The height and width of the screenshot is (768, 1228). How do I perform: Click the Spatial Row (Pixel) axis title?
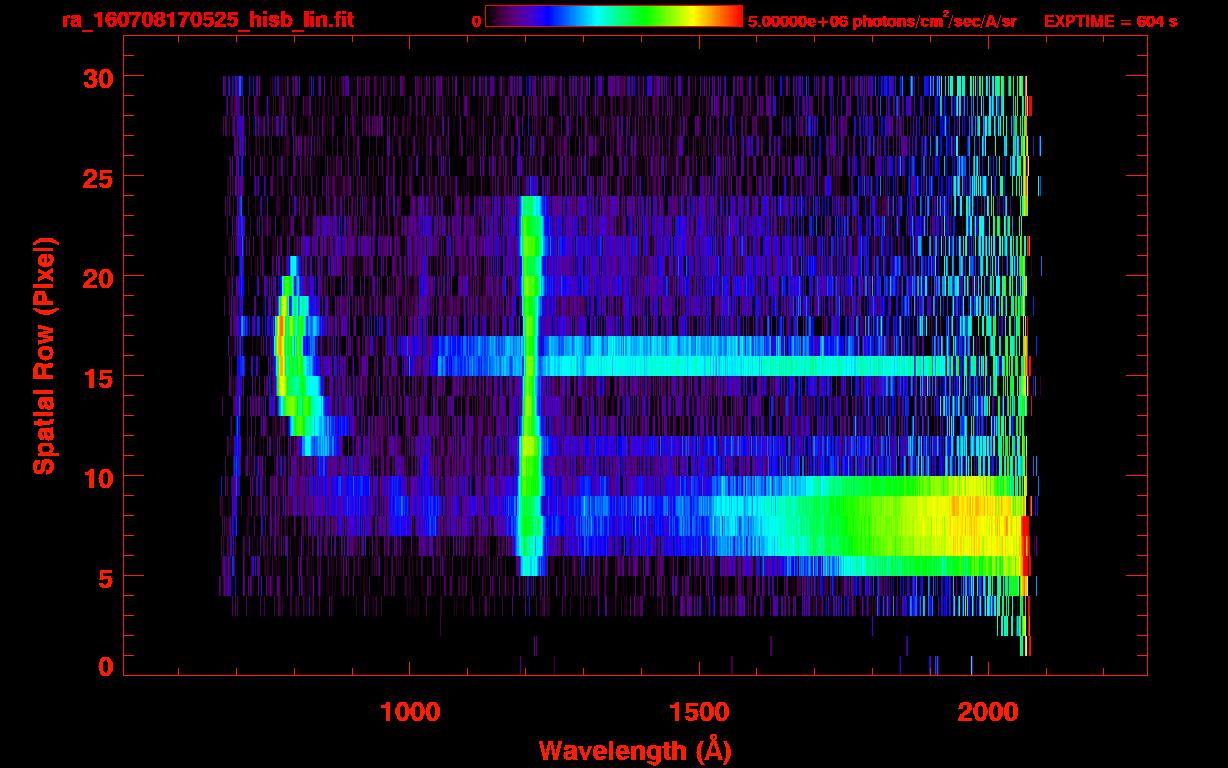44,356
